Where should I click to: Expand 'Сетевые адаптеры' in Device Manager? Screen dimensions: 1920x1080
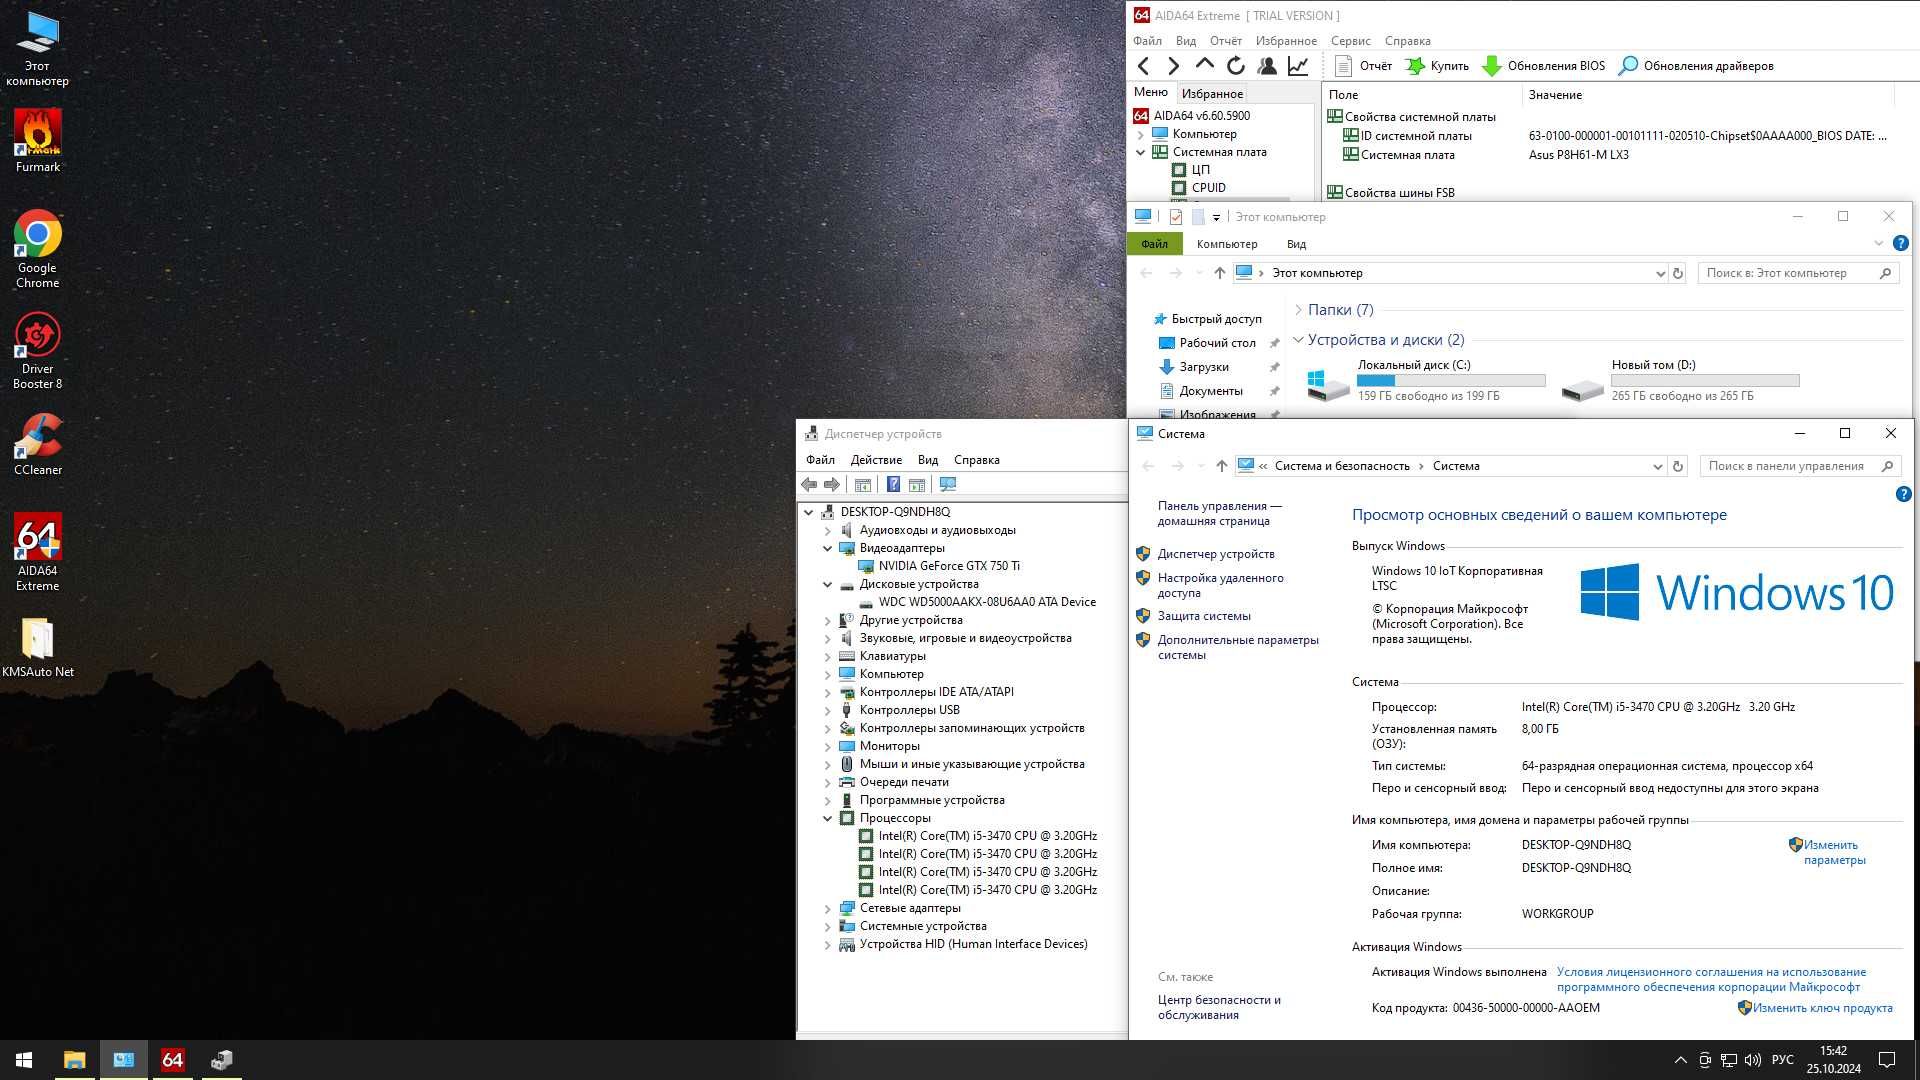point(827,908)
